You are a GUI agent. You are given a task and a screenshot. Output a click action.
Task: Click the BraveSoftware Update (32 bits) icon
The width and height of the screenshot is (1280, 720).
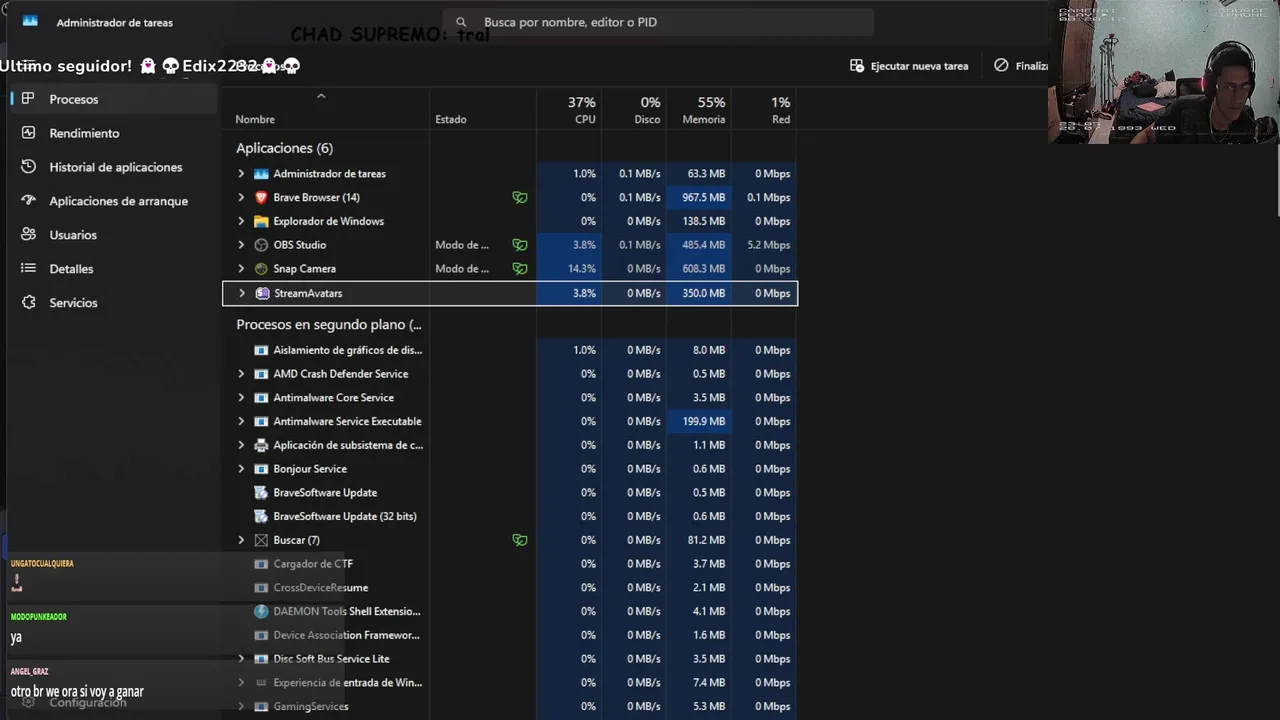(261, 516)
